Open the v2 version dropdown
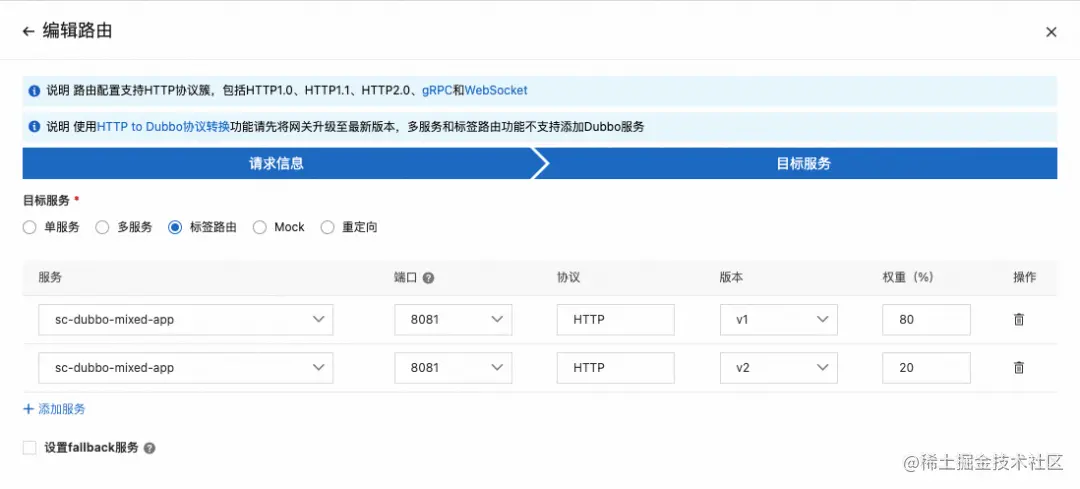This screenshot has width=1080, height=489. 779,368
